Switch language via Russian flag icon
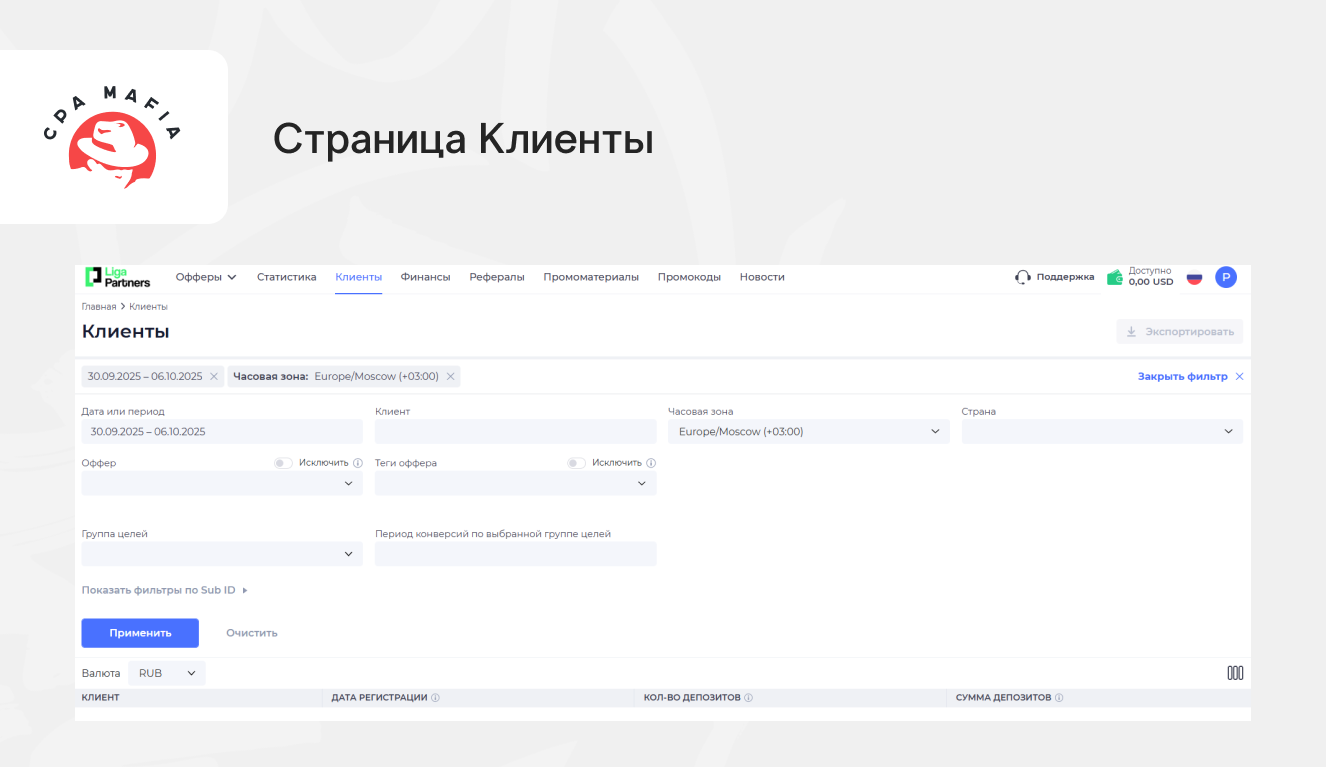Image resolution: width=1326 pixels, height=767 pixels. point(1194,277)
